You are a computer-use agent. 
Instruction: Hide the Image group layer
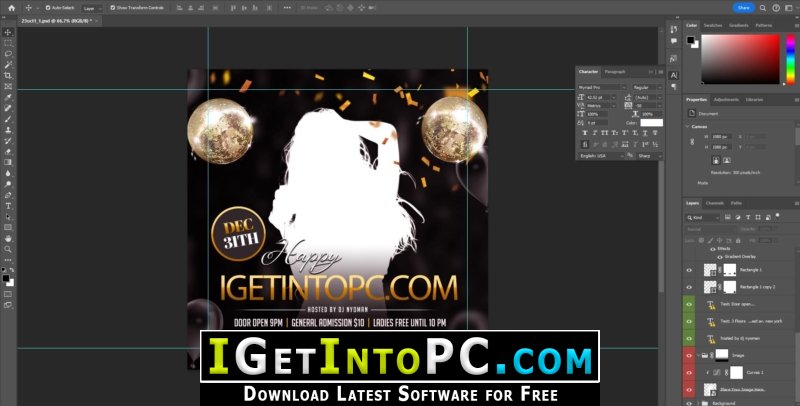(x=689, y=355)
